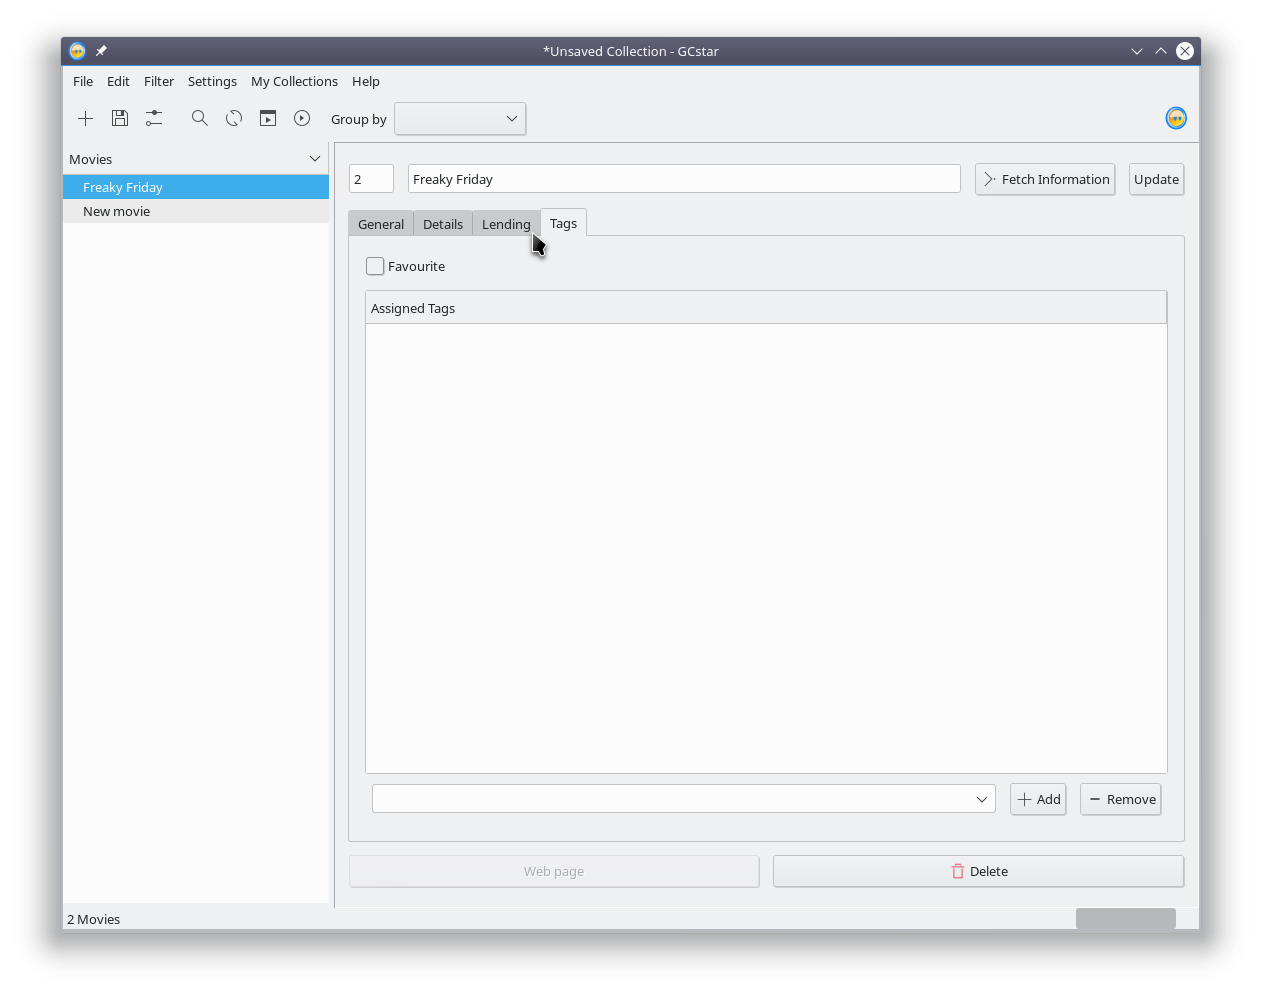This screenshot has width=1262, height=994.
Task: Click the refresh circular arrow icon
Action: click(234, 119)
